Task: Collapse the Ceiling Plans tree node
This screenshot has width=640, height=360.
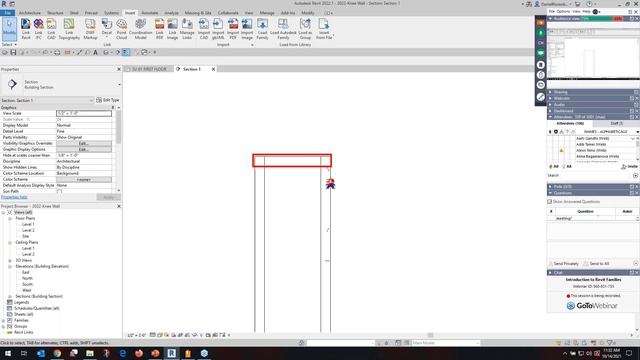Action: pyautogui.click(x=10, y=242)
